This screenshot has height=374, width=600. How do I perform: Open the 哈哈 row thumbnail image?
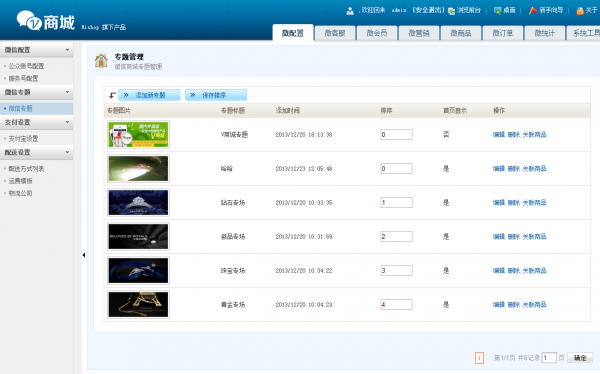(139, 168)
